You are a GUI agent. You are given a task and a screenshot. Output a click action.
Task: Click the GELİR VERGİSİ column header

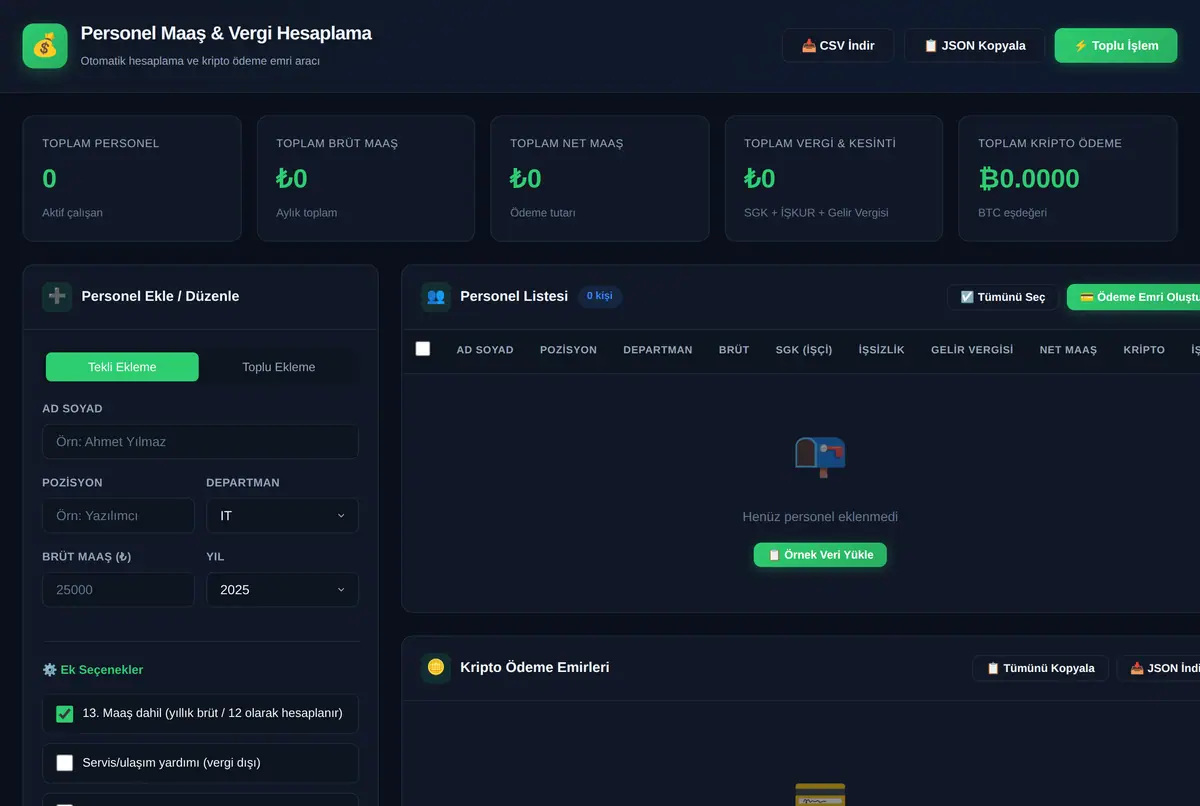click(x=972, y=350)
